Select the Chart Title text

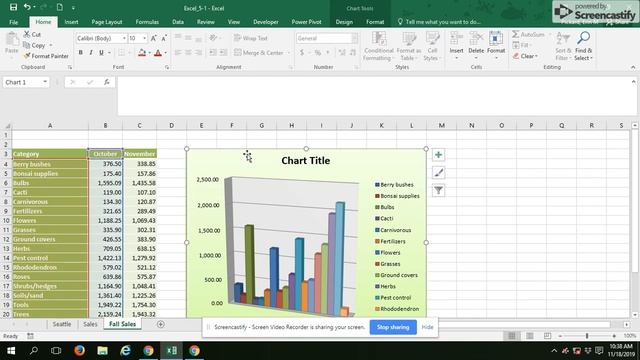[306, 160]
